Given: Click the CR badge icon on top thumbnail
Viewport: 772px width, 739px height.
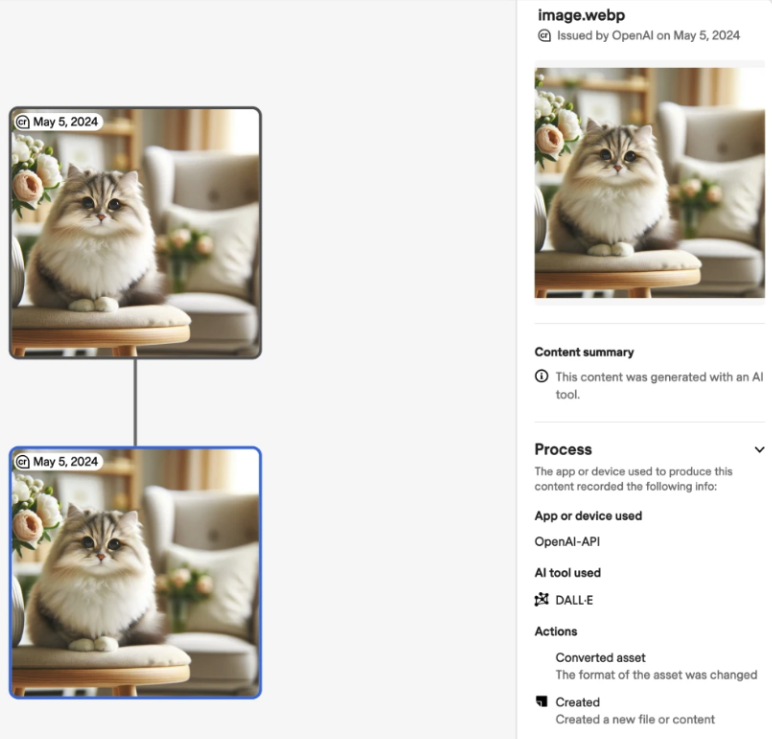Looking at the screenshot, I should pos(23,122).
